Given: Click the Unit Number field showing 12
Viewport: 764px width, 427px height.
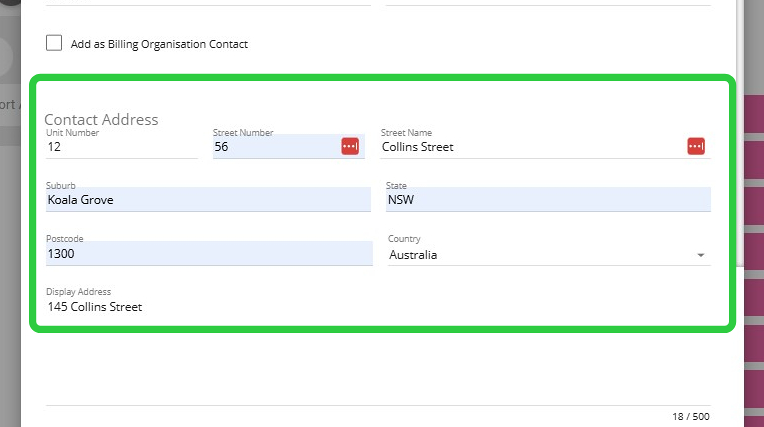Looking at the screenshot, I should [x=120, y=147].
